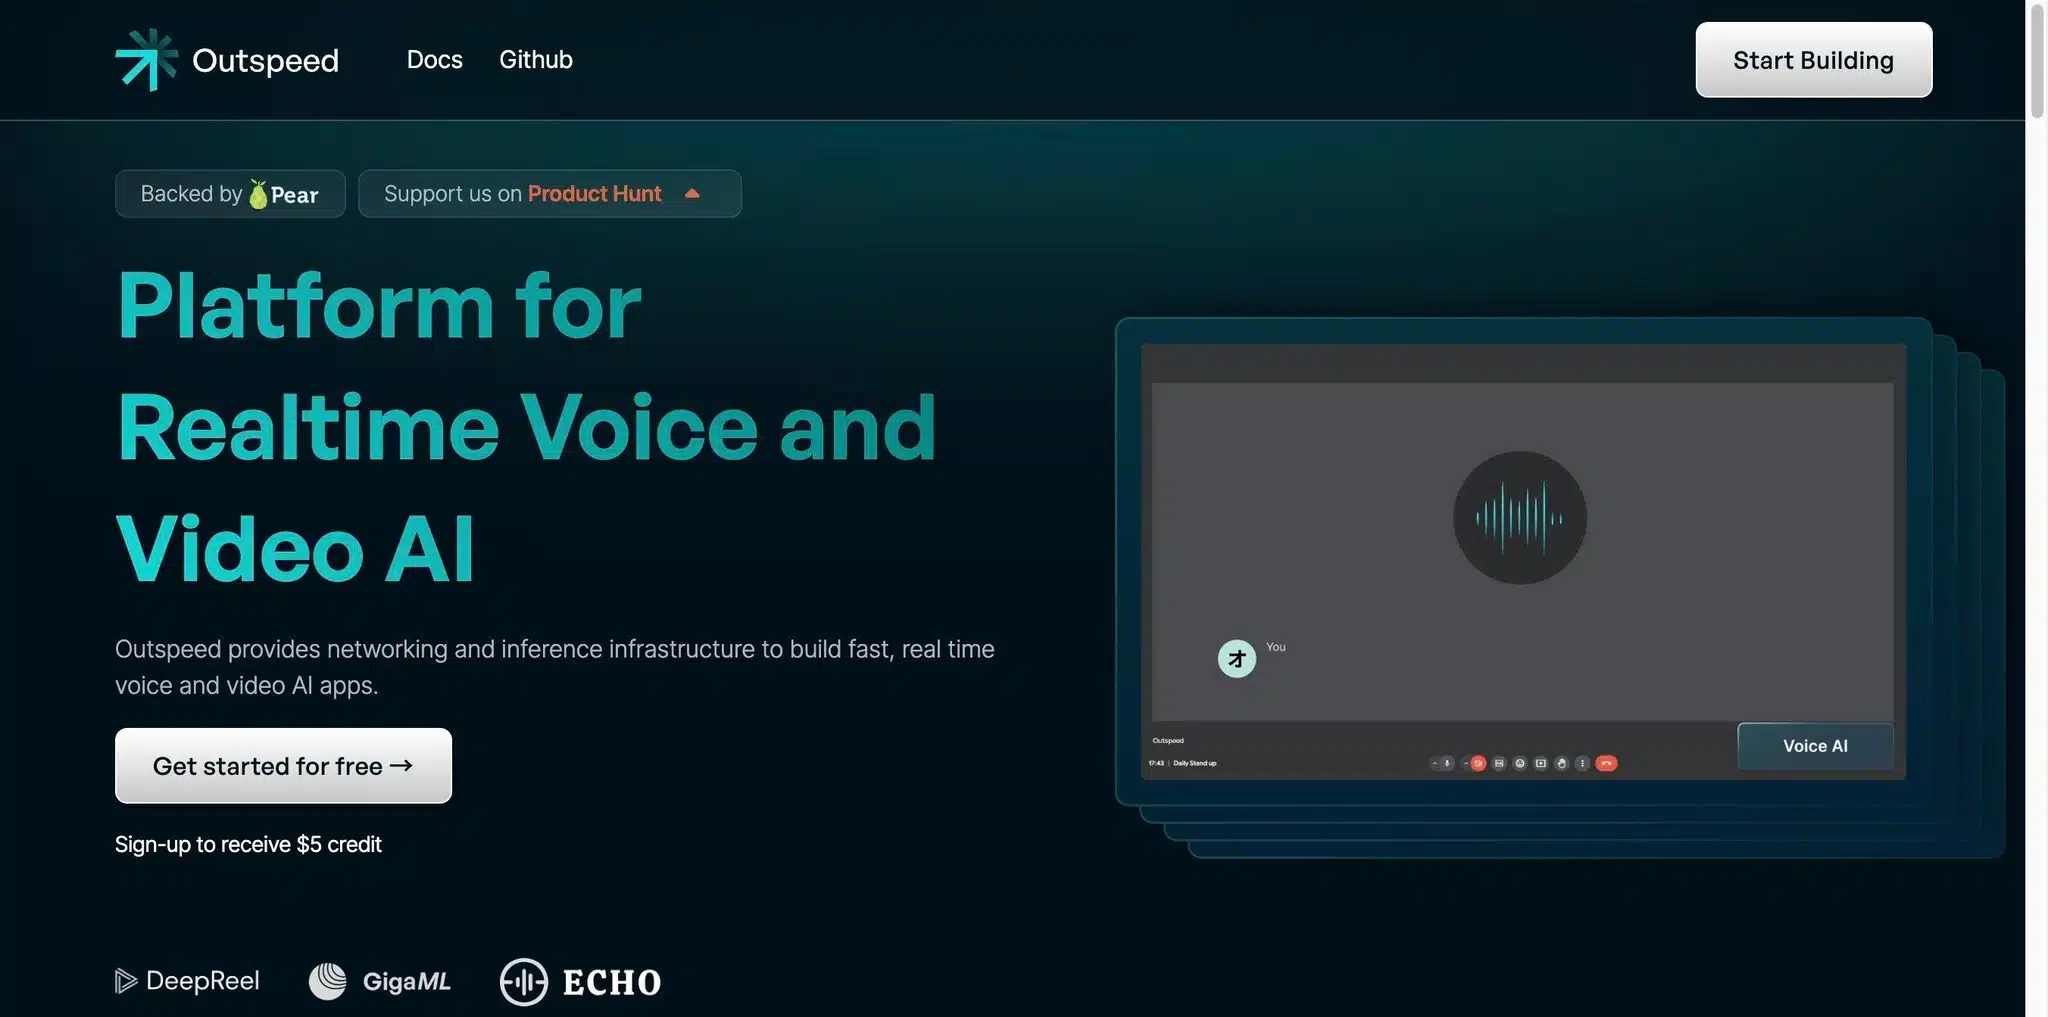Click the GigaML swirl logo icon
The image size is (2048, 1017).
coord(327,981)
